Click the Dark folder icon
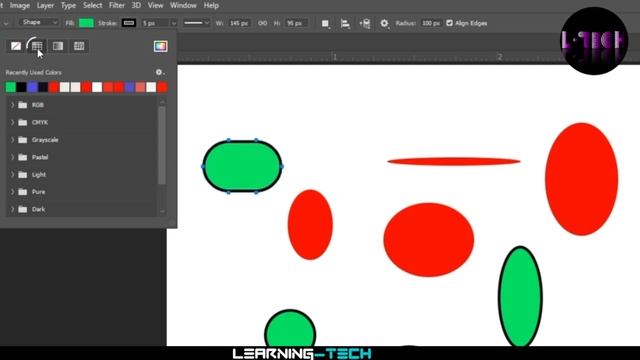Screen dimensions: 640x360 [x=23, y=209]
